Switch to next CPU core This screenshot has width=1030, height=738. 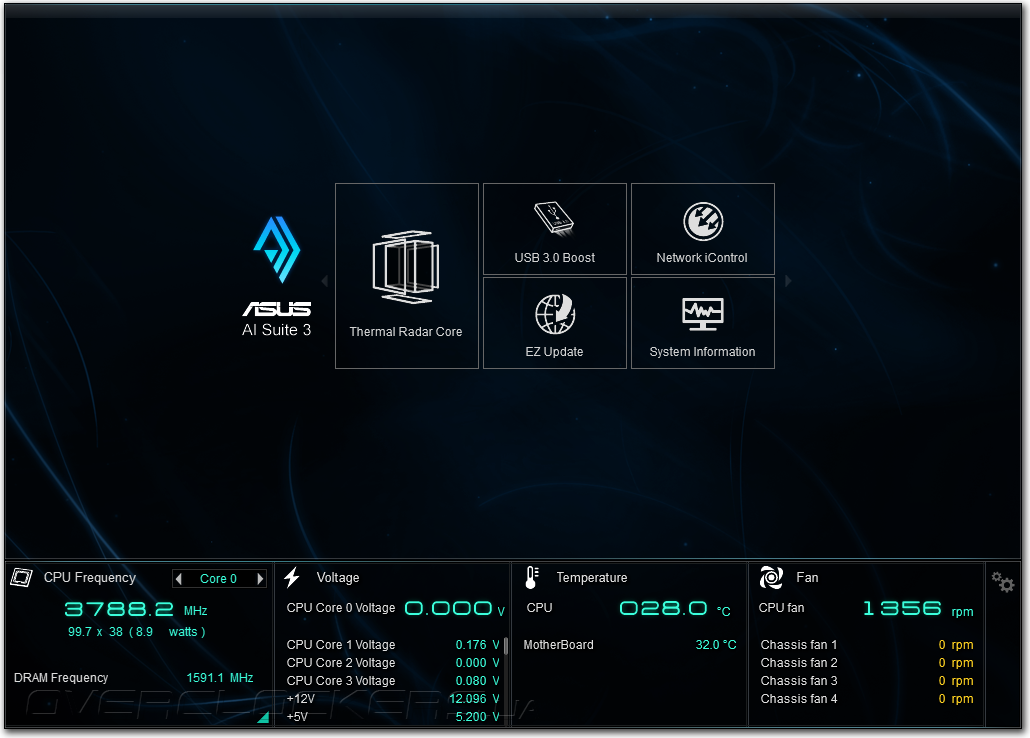[x=260, y=579]
